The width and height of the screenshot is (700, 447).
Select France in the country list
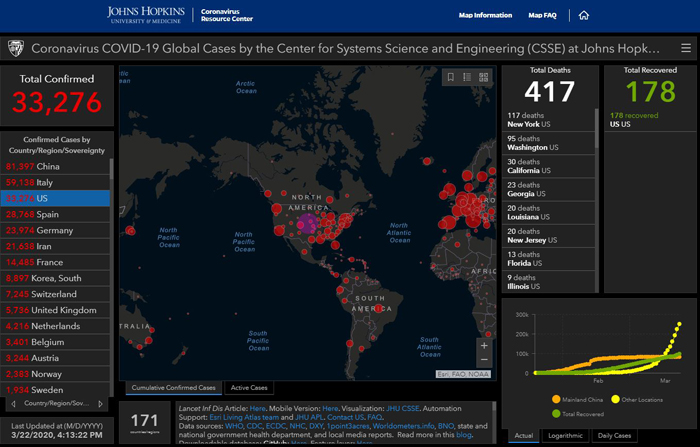tap(55, 262)
